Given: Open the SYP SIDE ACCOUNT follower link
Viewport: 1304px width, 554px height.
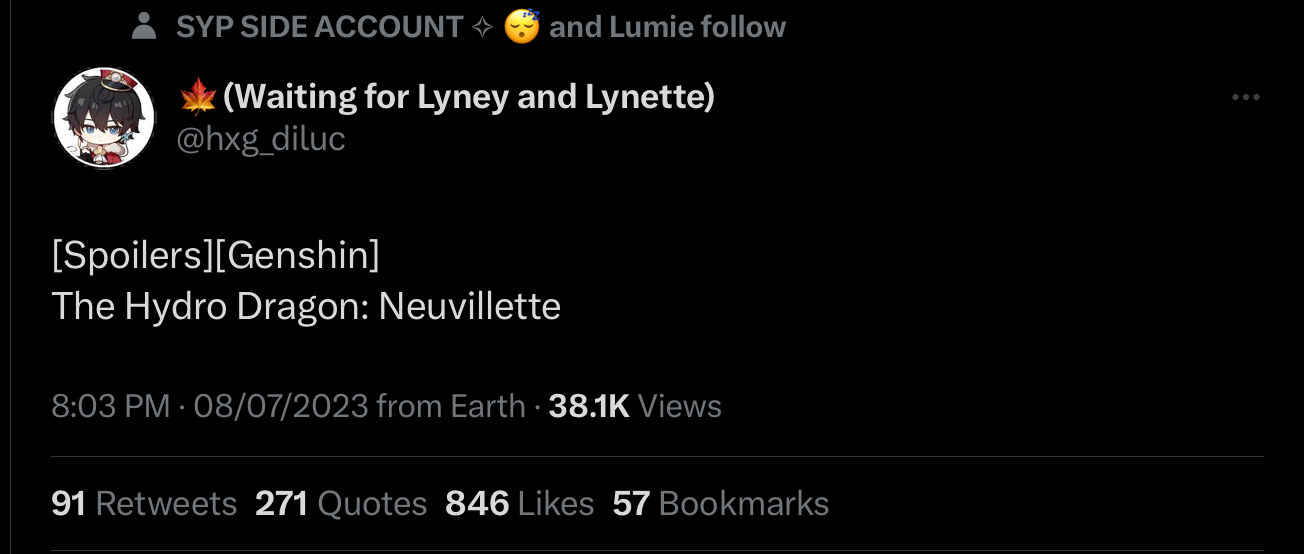Looking at the screenshot, I should coord(319,27).
